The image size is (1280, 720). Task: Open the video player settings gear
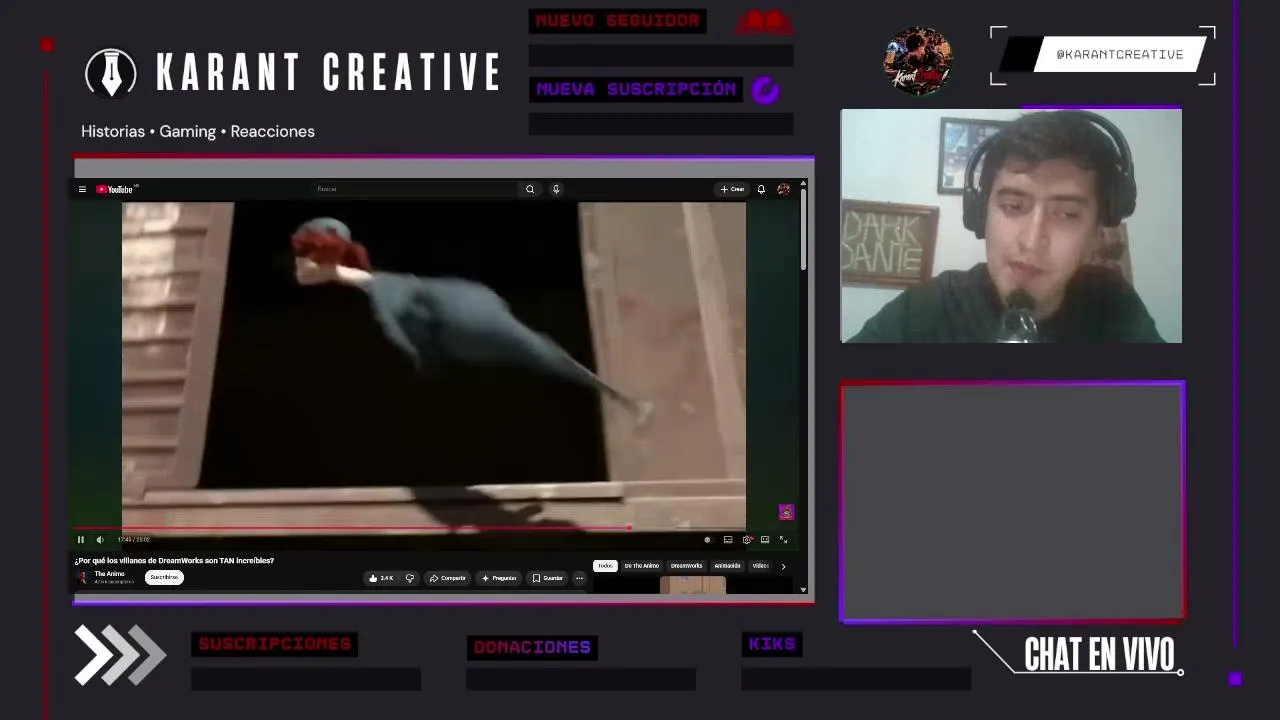coord(747,540)
